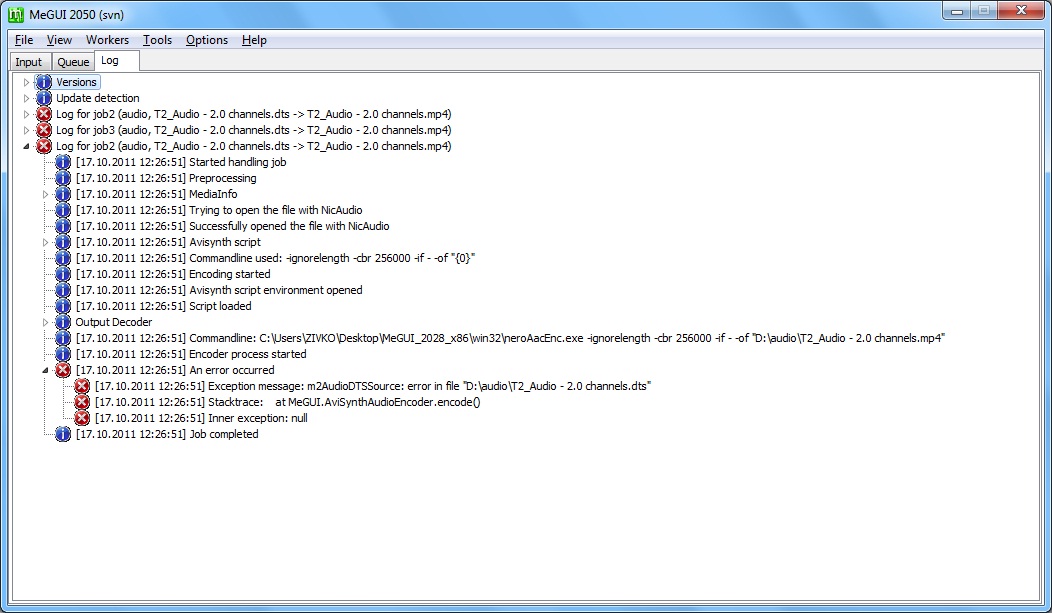Open the View menu
Viewport: 1052px width, 613px height.
point(59,40)
